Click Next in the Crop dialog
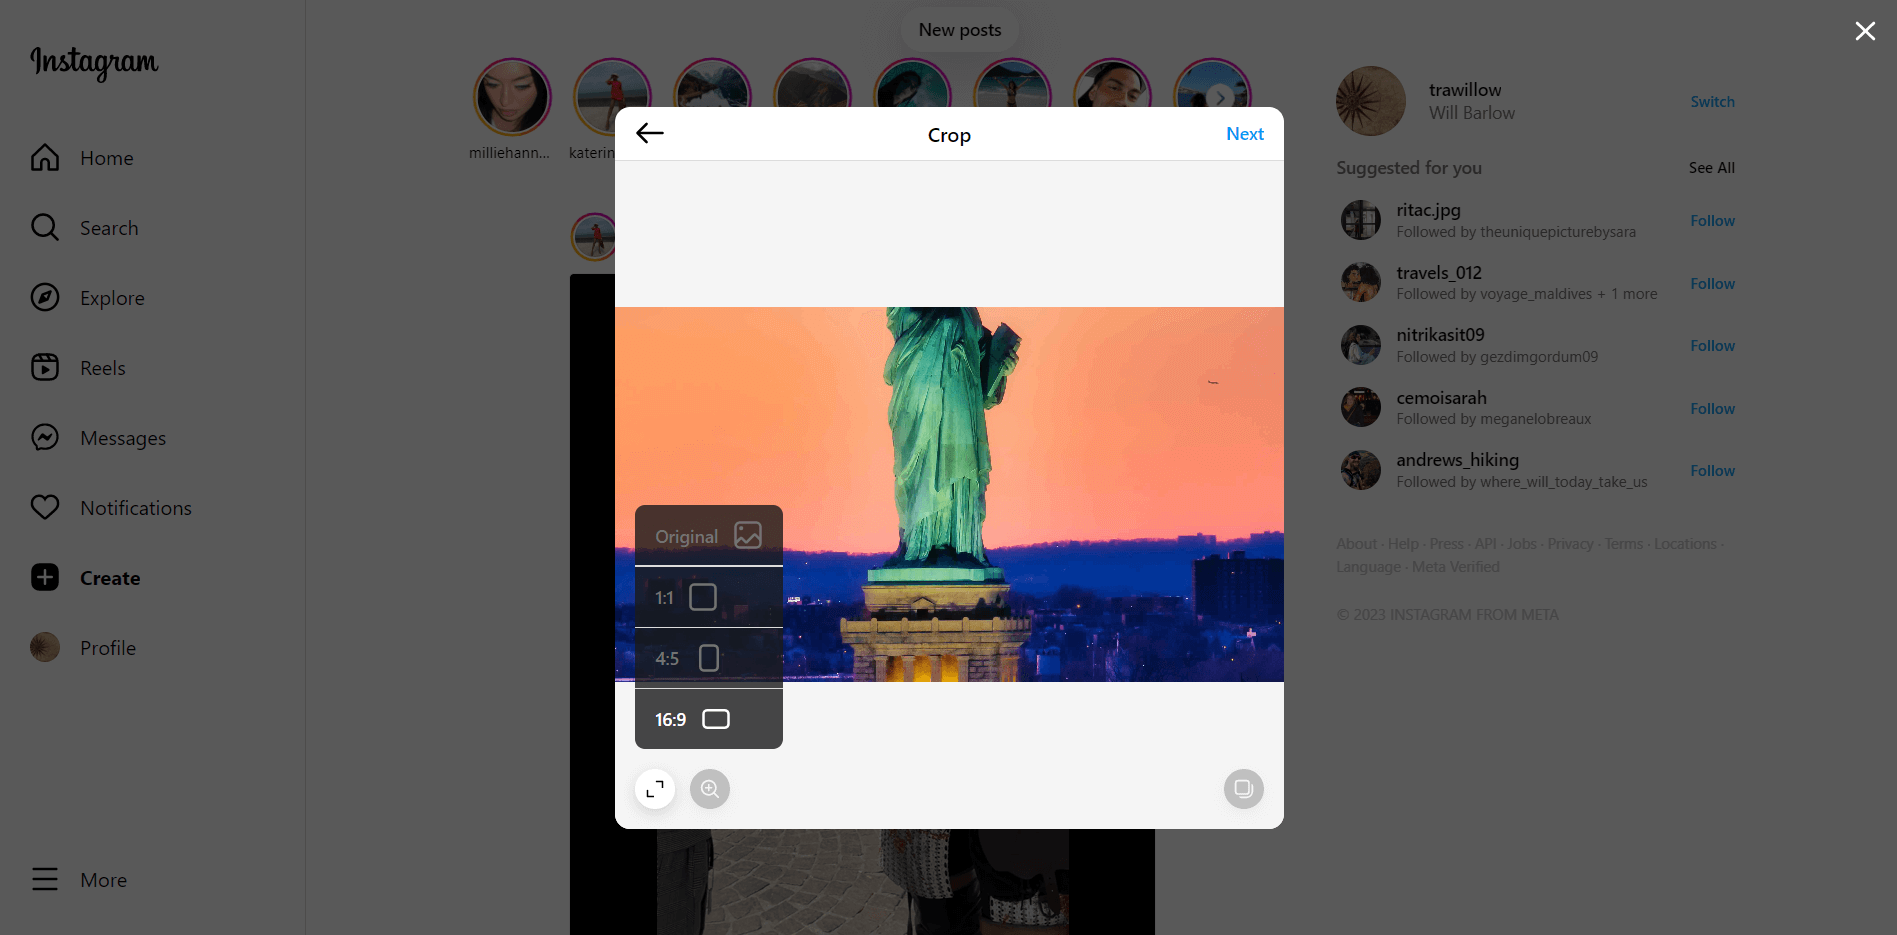This screenshot has height=935, width=1897. coord(1245,134)
